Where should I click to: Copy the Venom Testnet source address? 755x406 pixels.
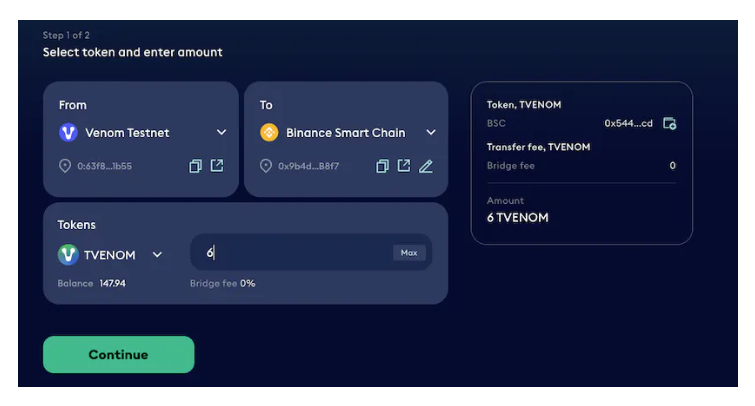[195, 166]
